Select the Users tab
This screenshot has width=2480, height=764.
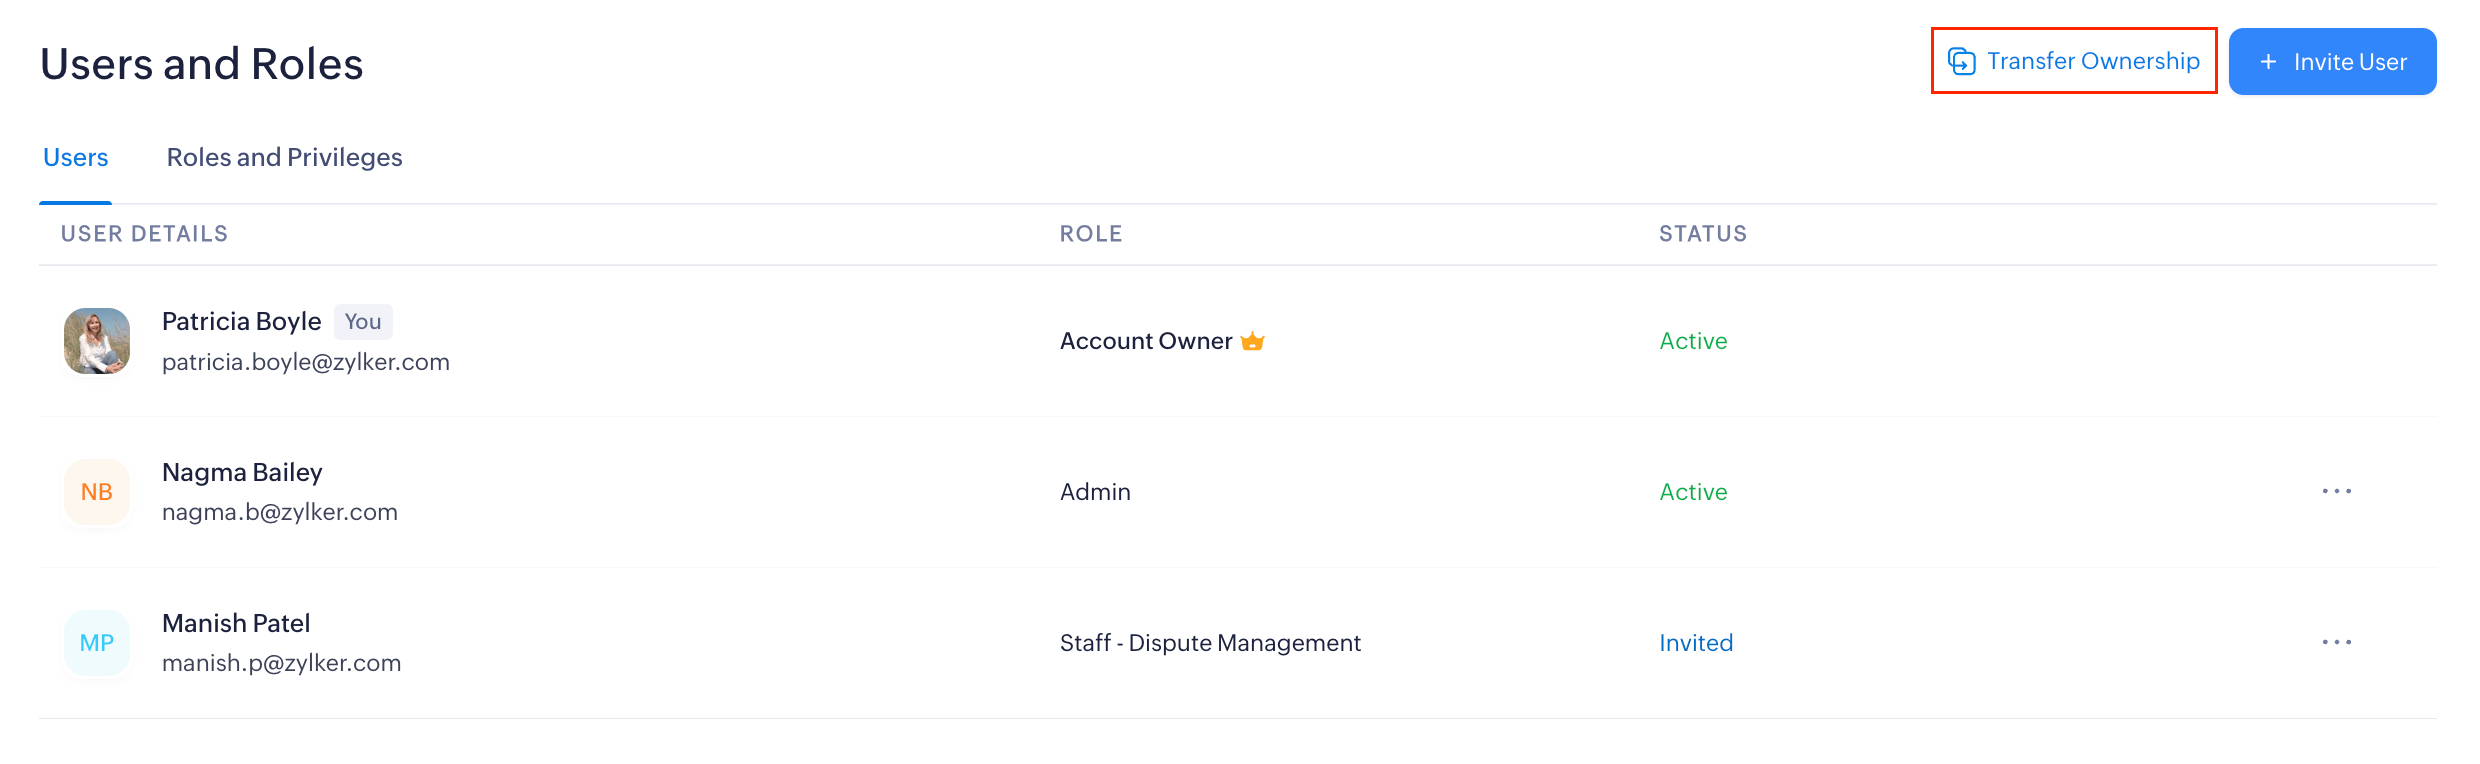[76, 158]
